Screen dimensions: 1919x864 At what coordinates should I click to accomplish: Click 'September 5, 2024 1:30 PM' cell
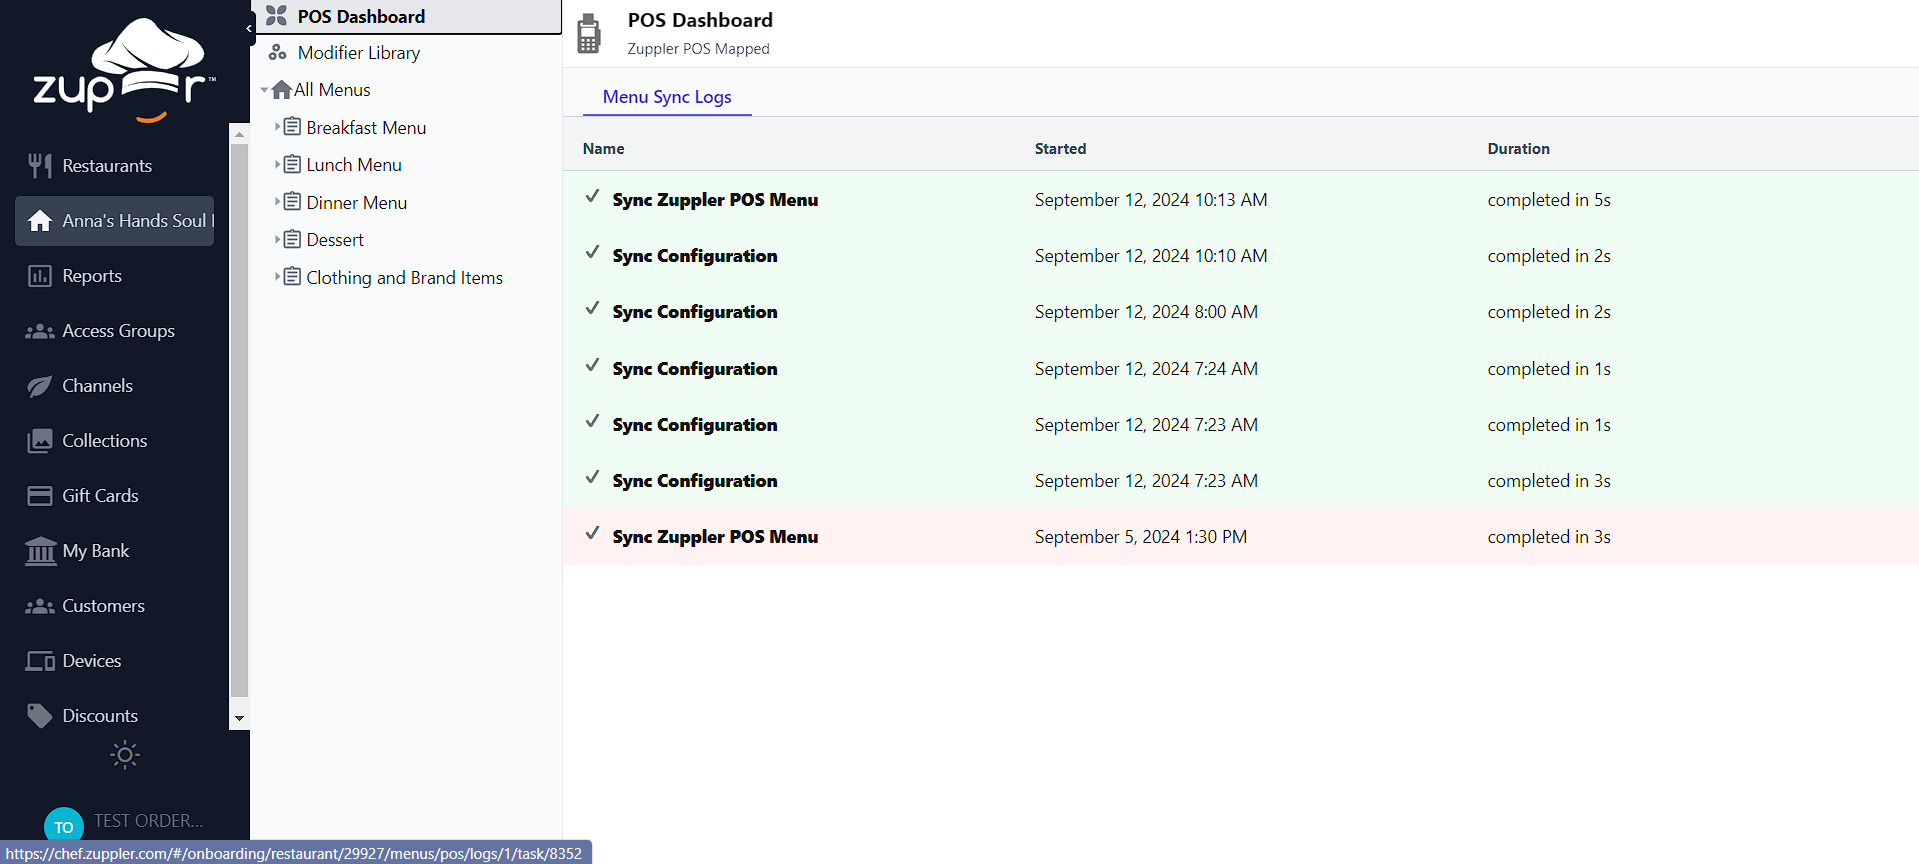pos(1141,537)
